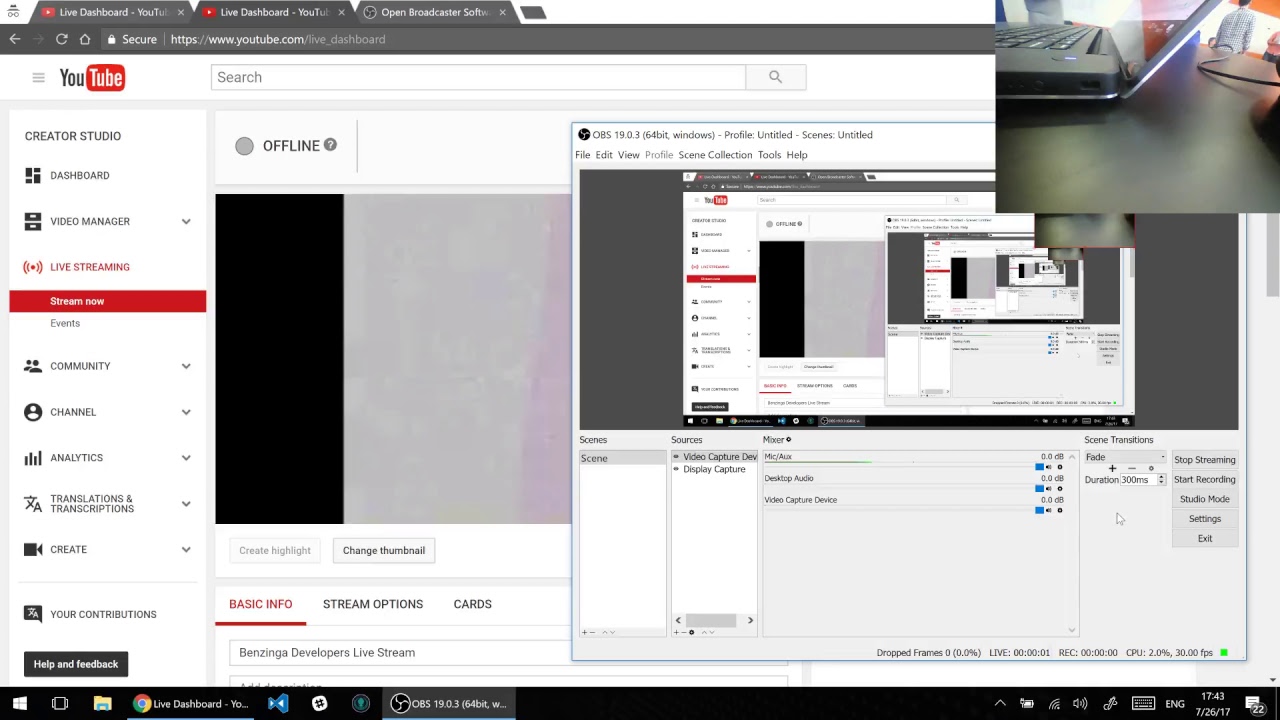Toggle visibility of Video Capture Device source
The width and height of the screenshot is (1280, 720).
676,457
